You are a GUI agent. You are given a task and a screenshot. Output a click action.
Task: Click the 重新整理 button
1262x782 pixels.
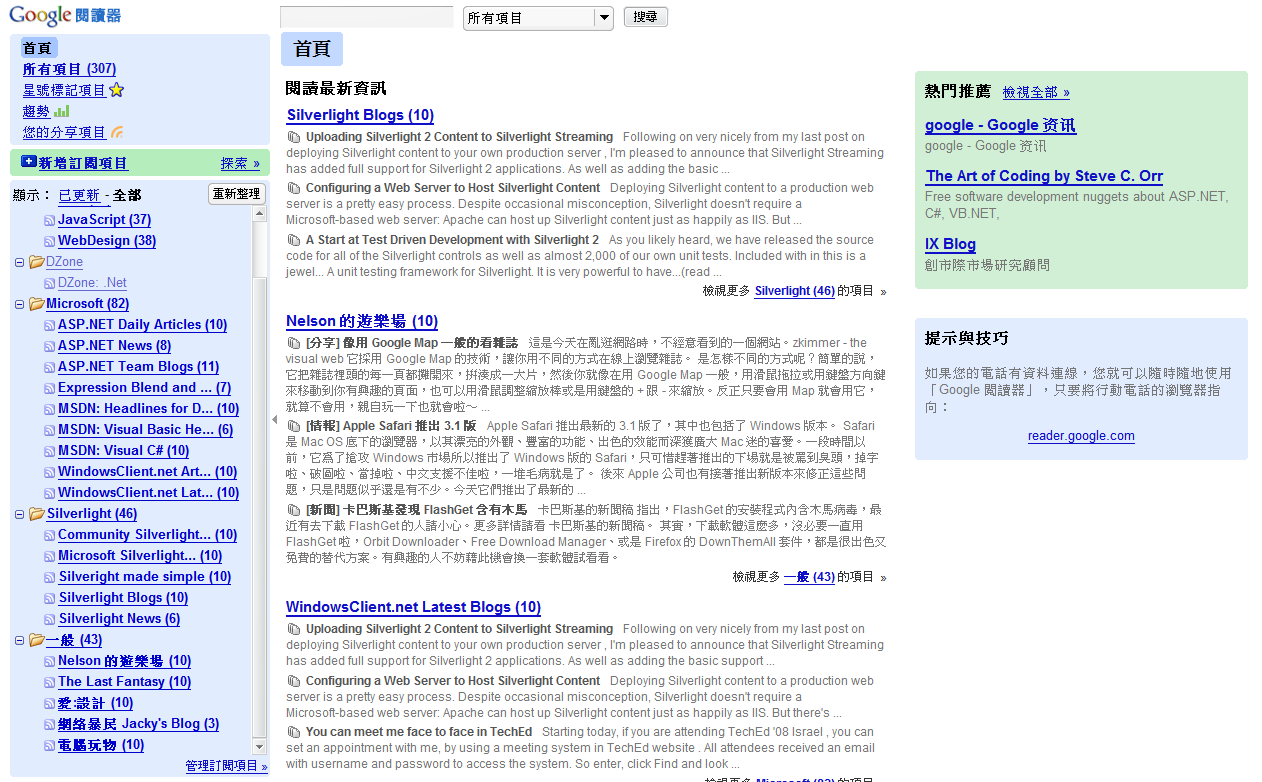237,194
